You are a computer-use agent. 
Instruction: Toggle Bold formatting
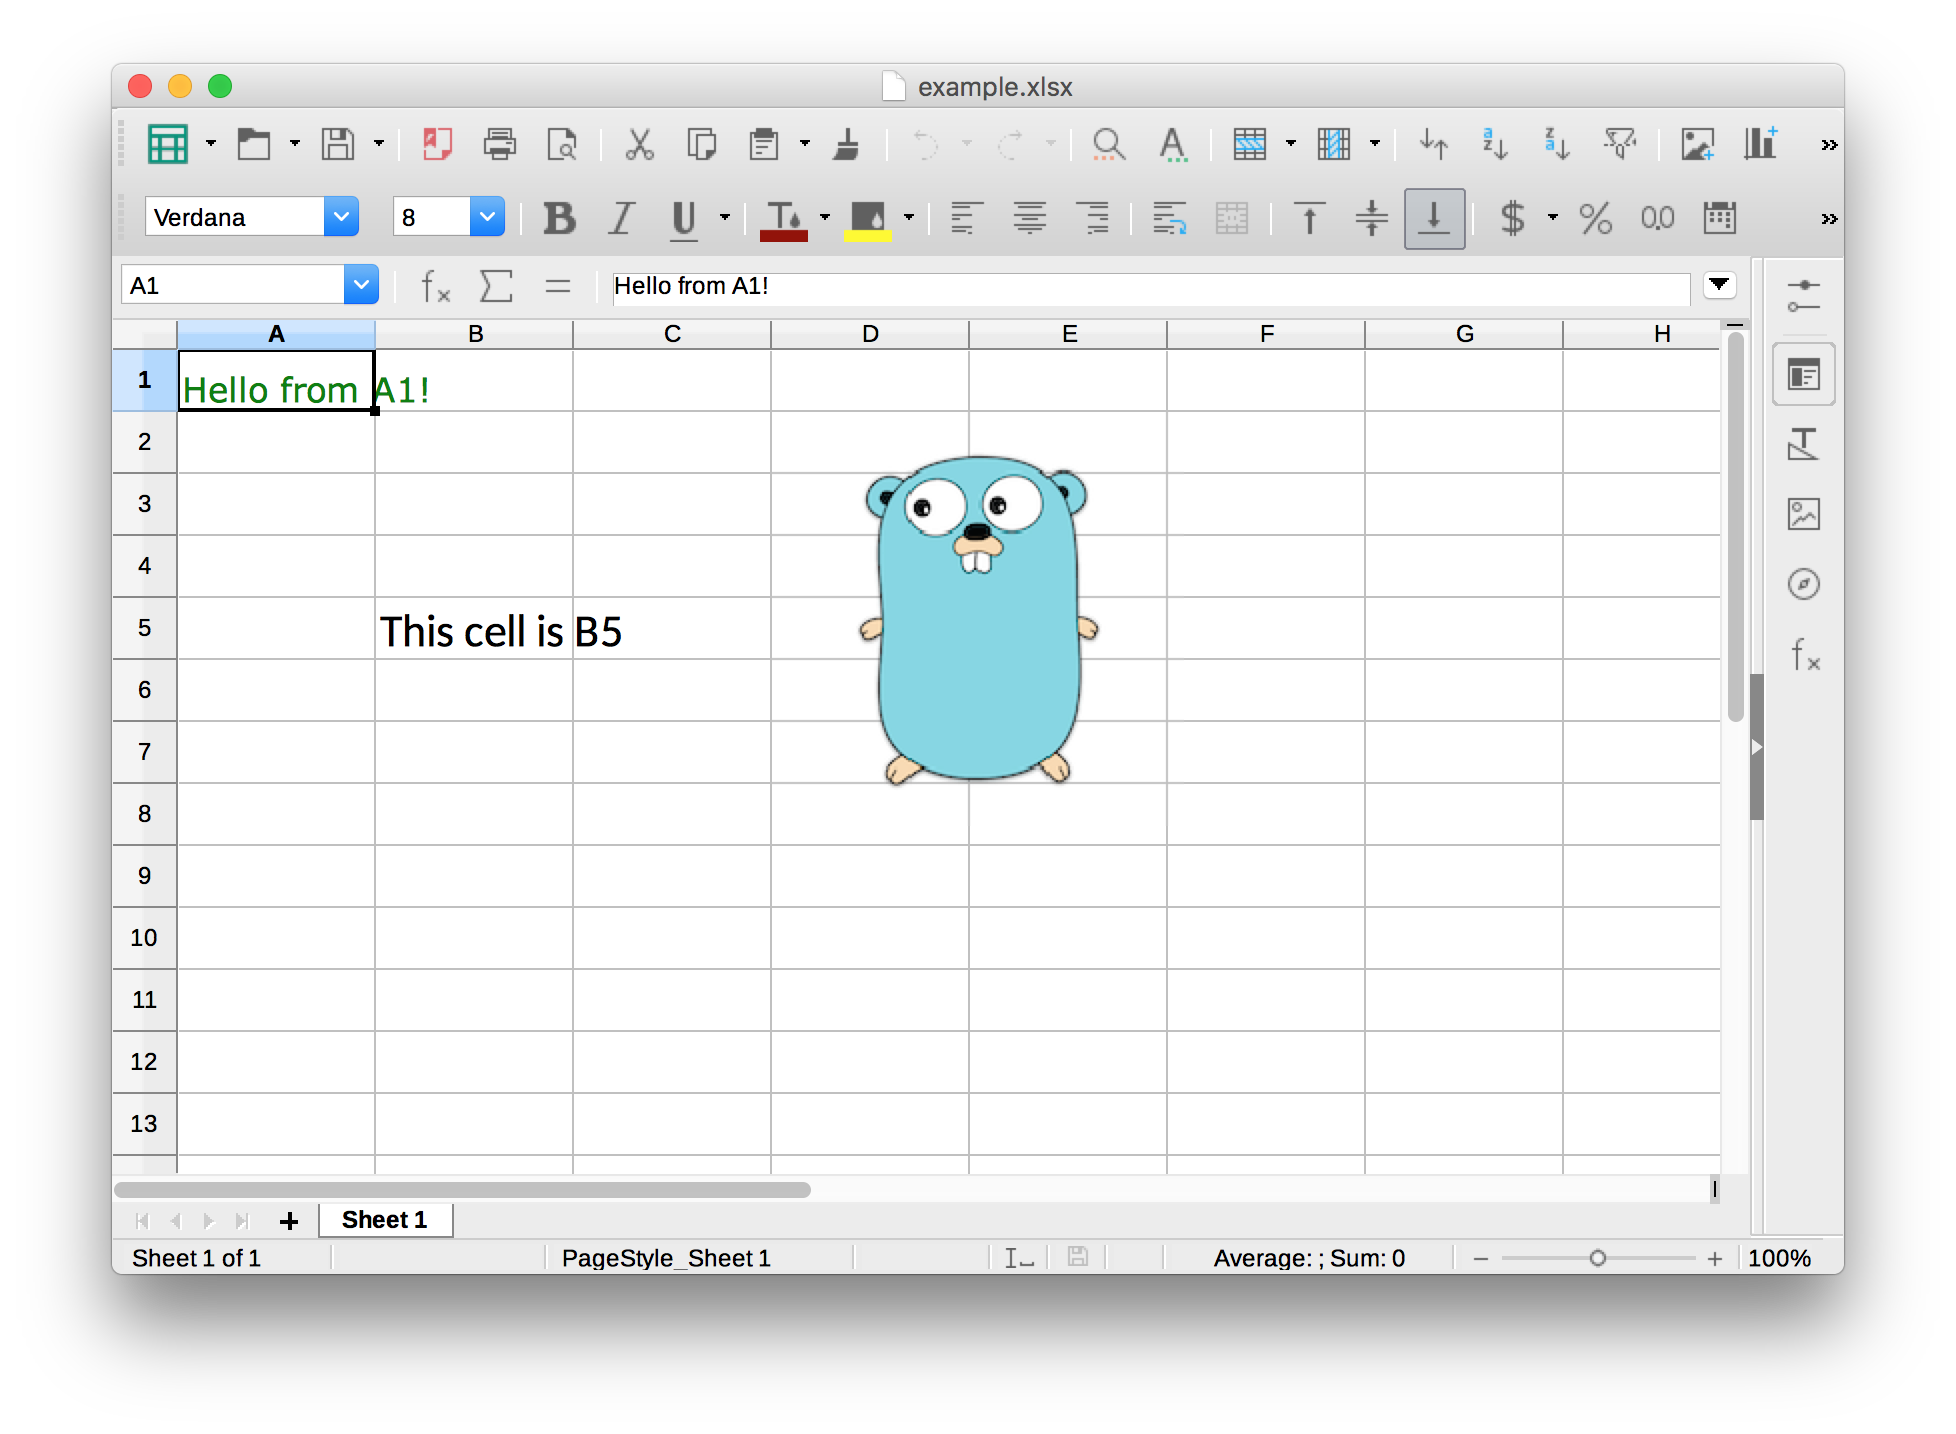coord(559,218)
